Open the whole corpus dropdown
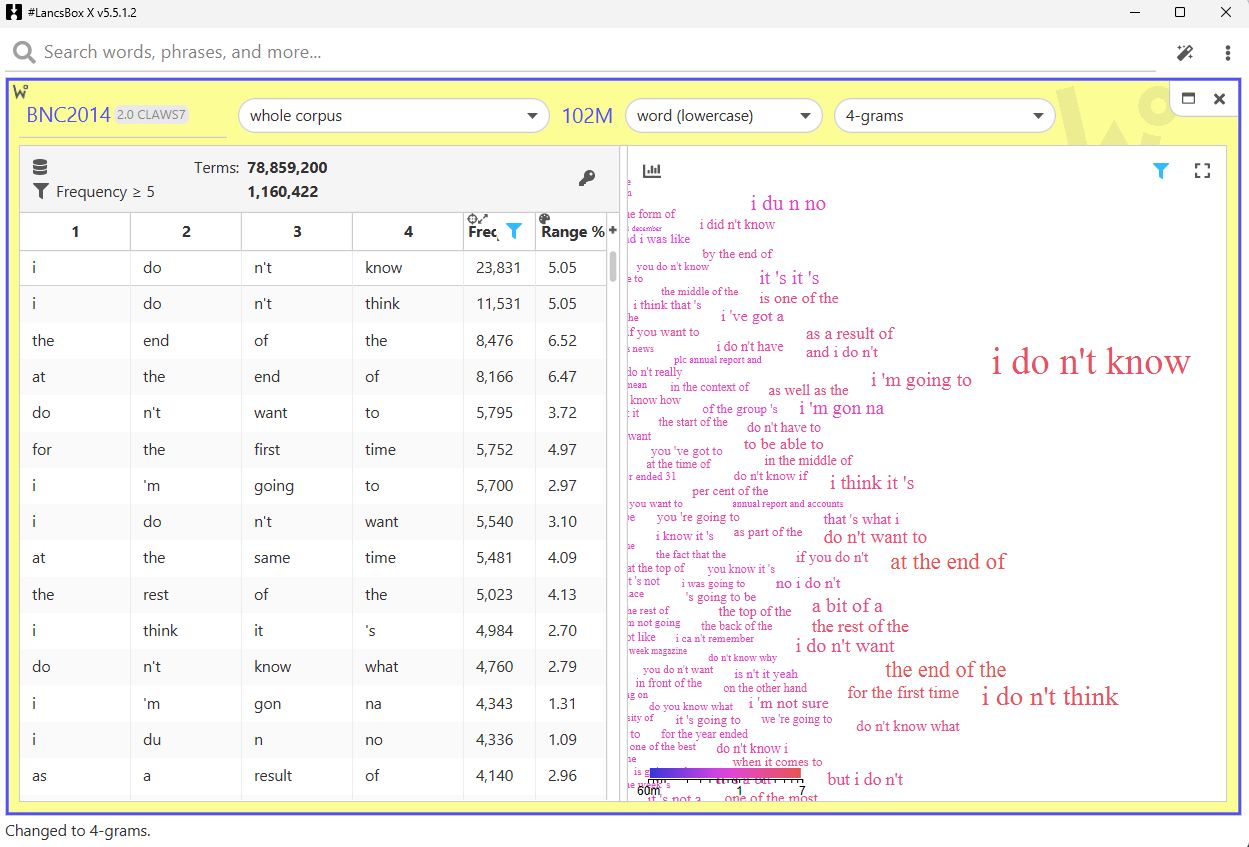This screenshot has height=847, width=1249. click(x=393, y=116)
